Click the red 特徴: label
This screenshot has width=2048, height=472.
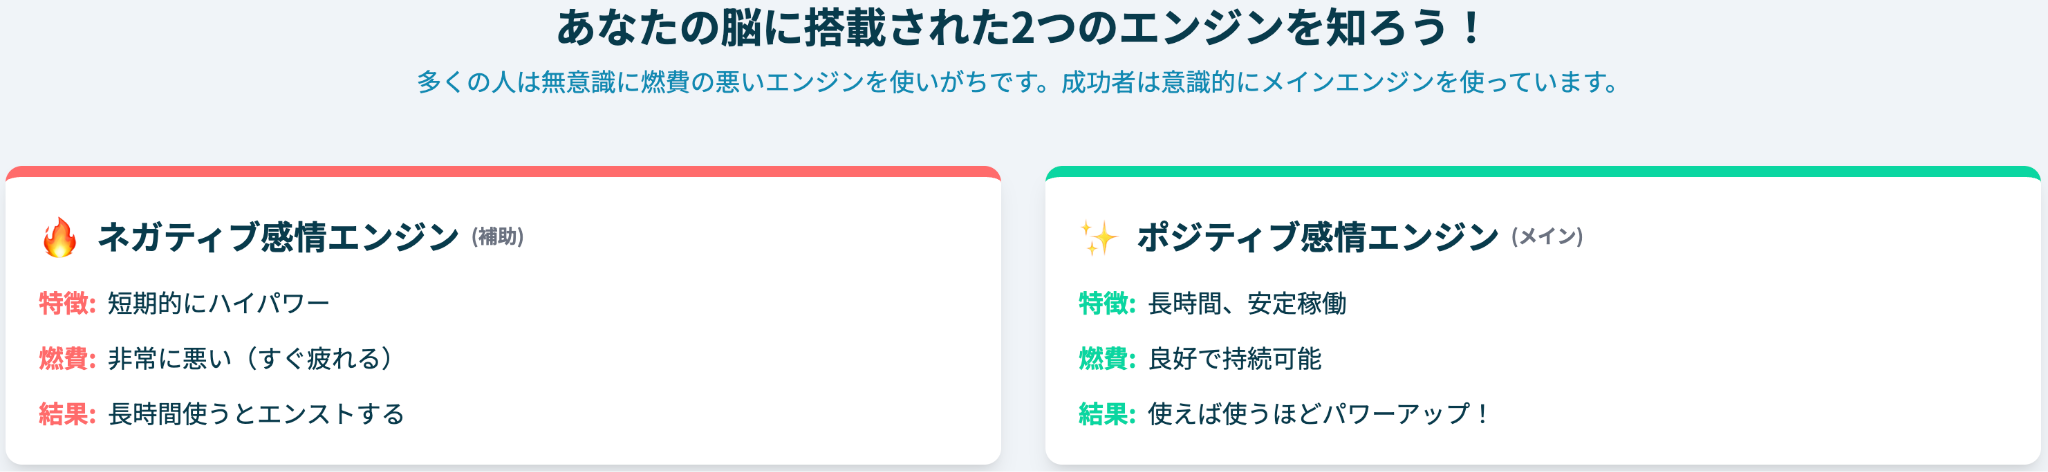point(67,303)
